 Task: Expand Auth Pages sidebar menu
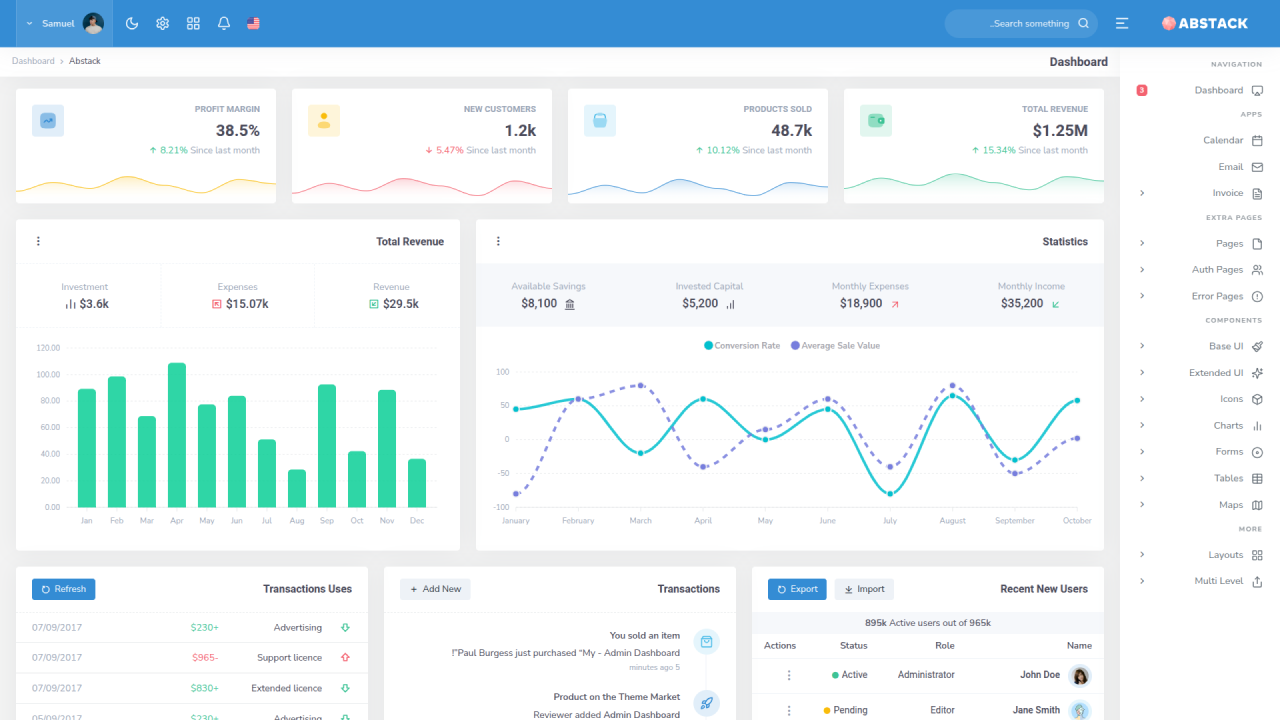tap(1200, 270)
